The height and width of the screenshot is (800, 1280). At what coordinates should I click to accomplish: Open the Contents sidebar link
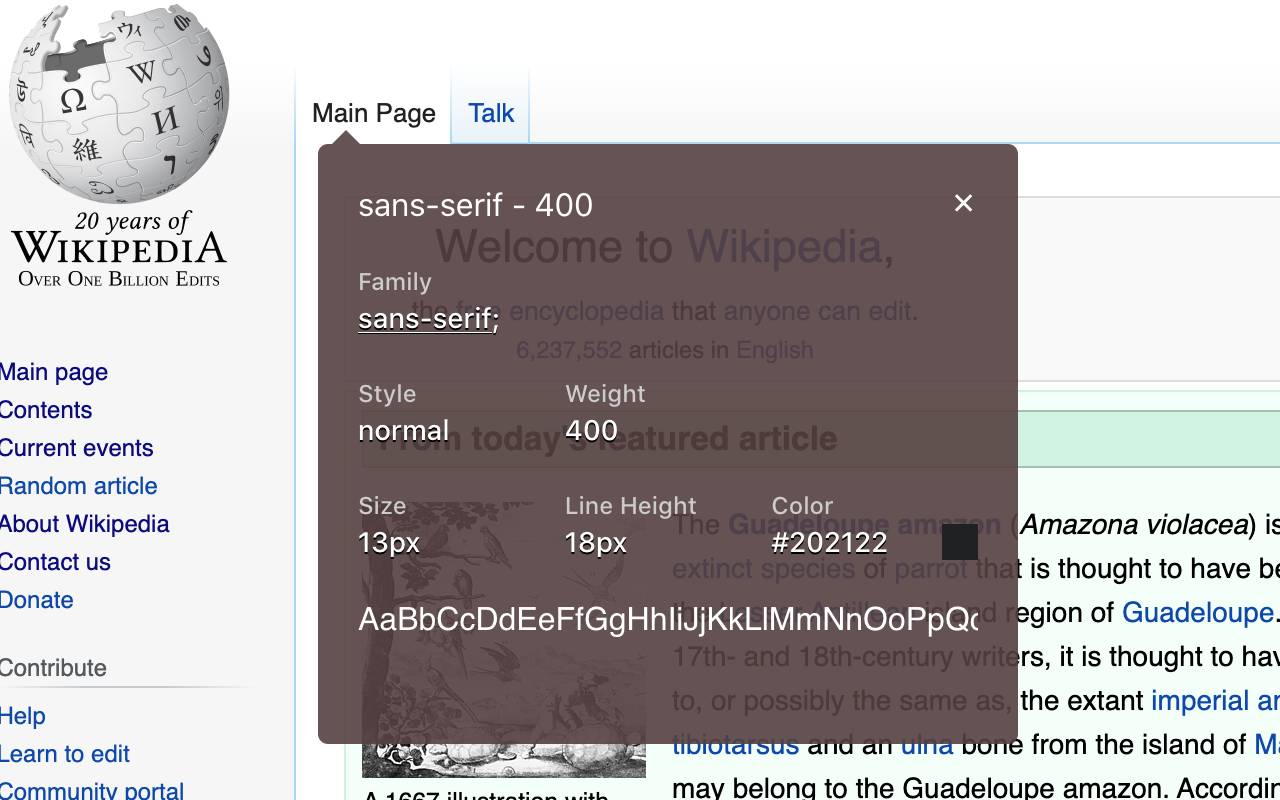pyautogui.click(x=46, y=409)
